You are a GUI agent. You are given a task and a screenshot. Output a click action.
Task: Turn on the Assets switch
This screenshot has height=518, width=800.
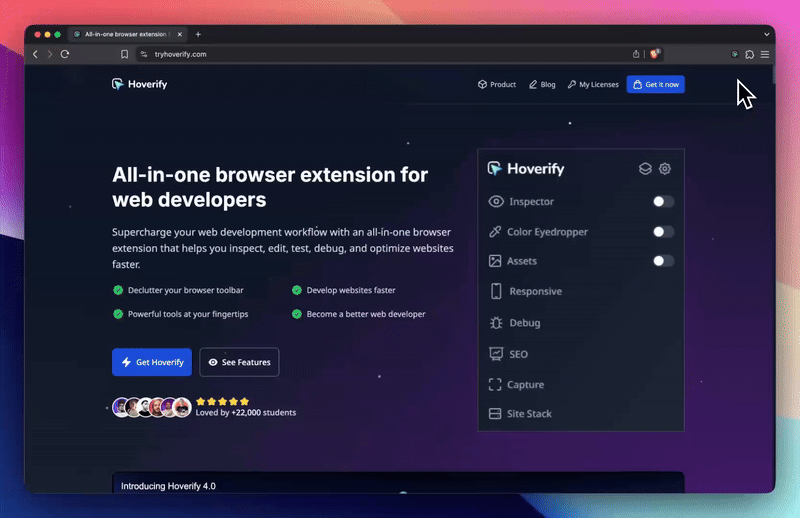(x=663, y=261)
